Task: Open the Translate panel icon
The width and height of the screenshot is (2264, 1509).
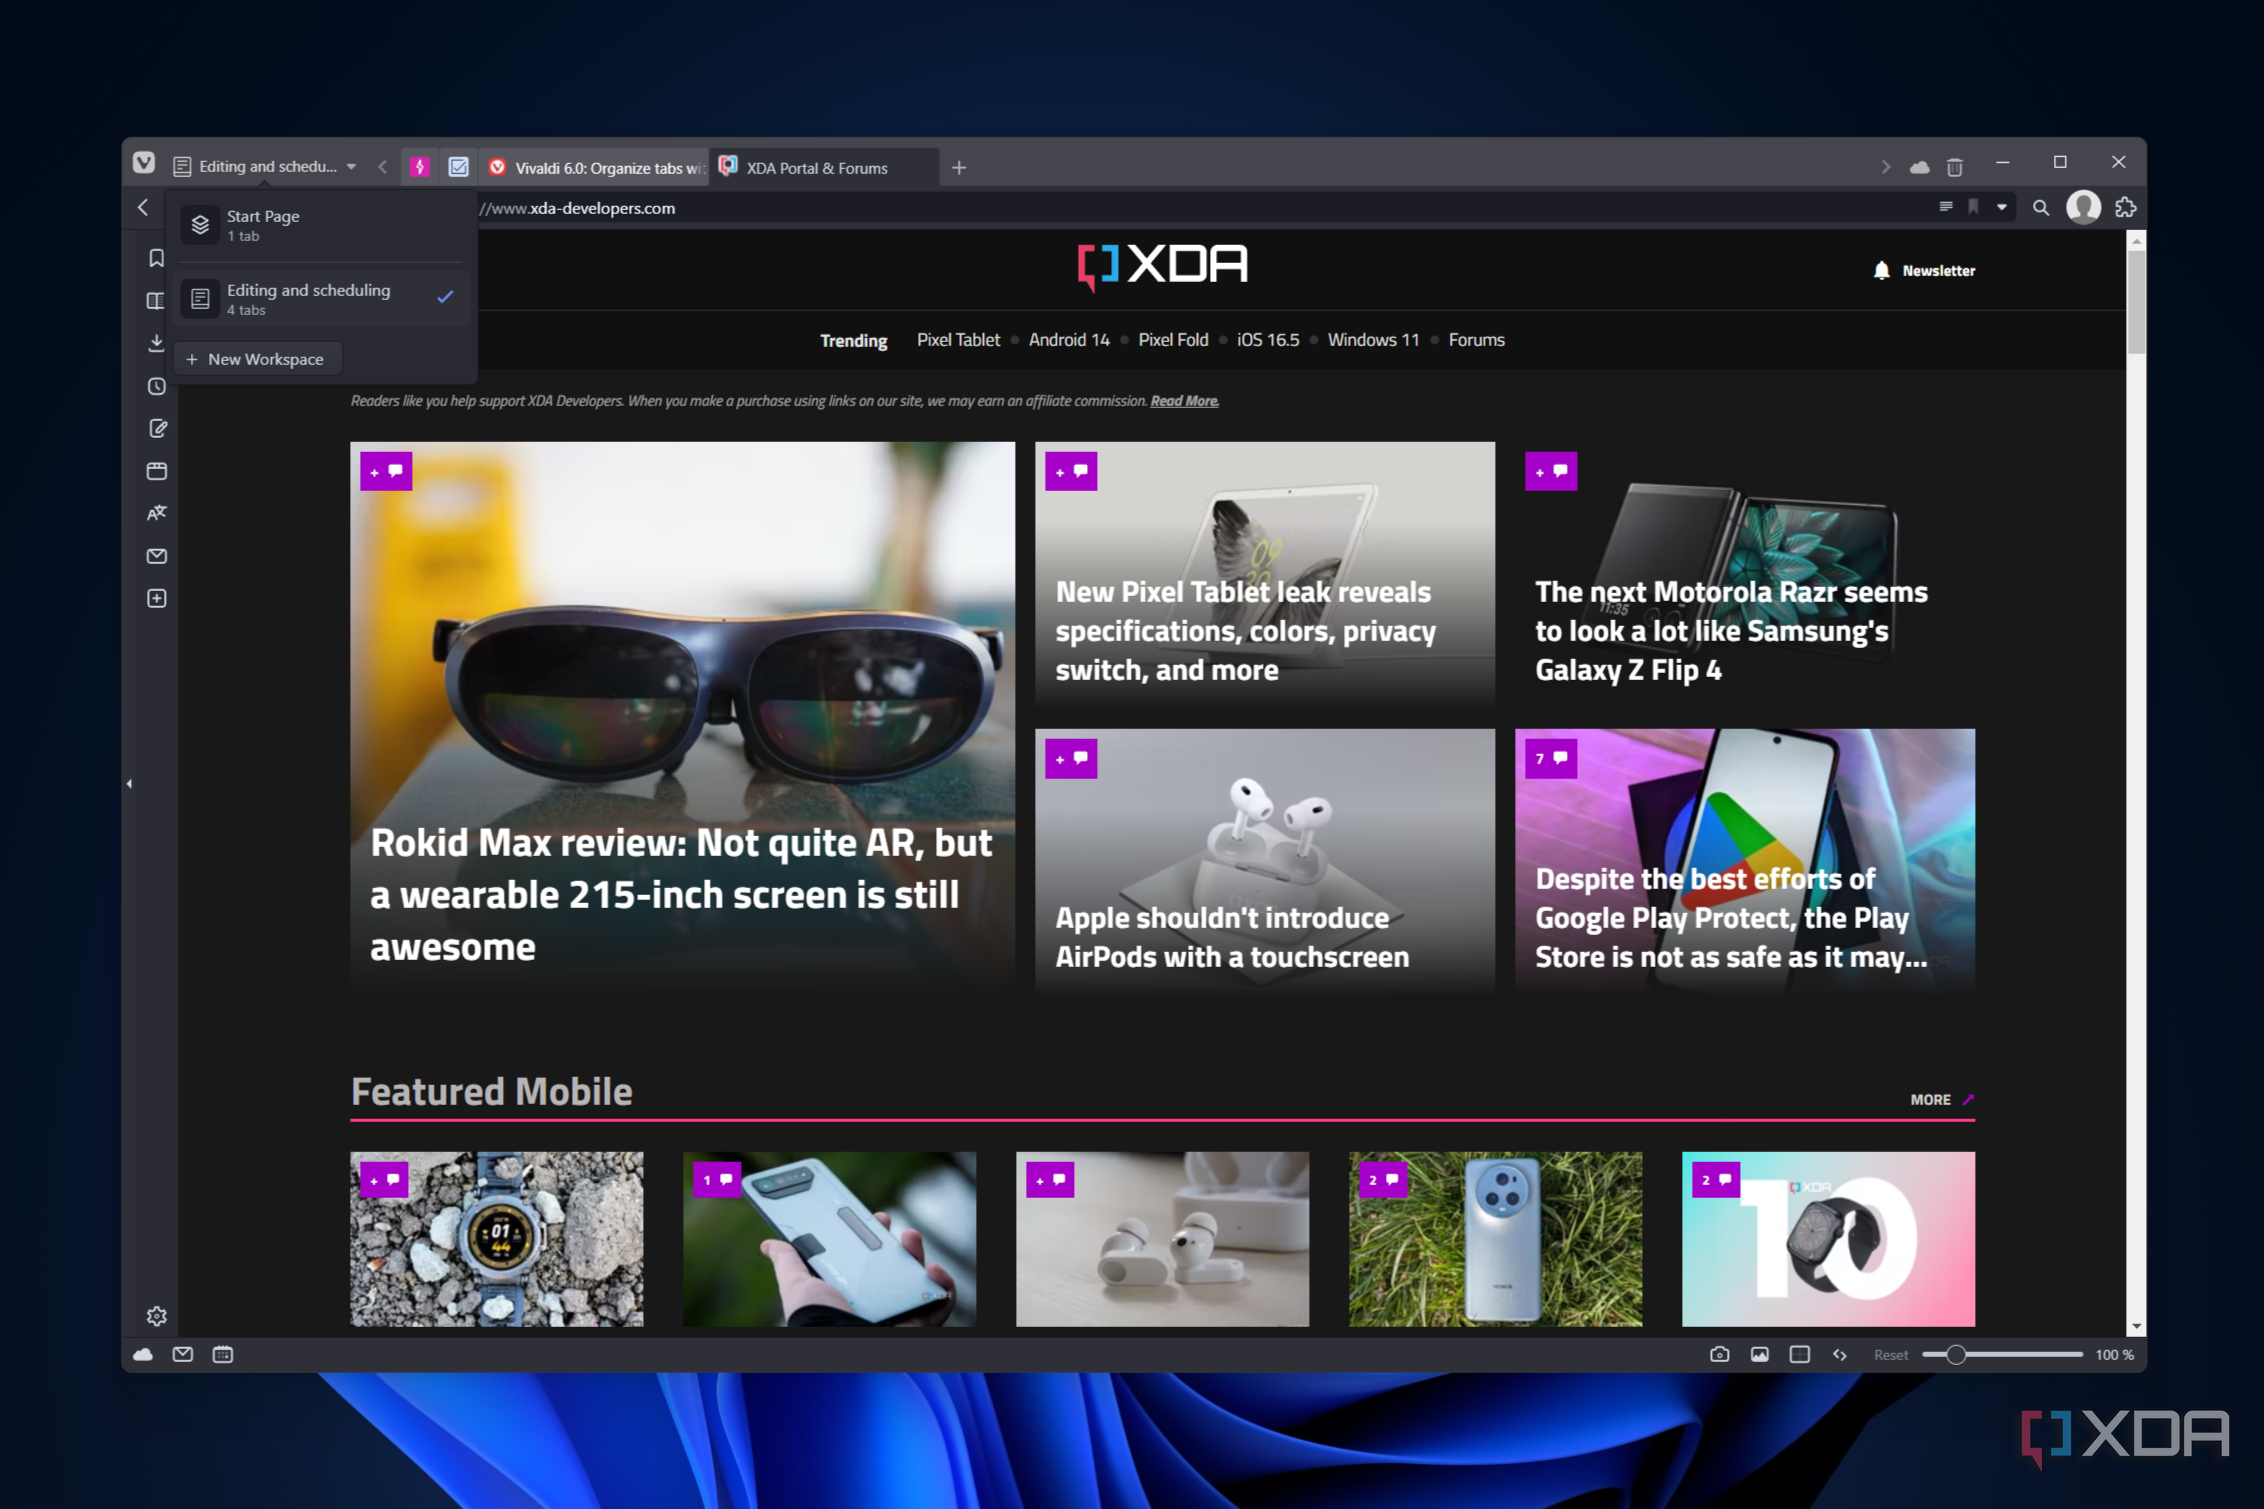Action: coord(156,513)
